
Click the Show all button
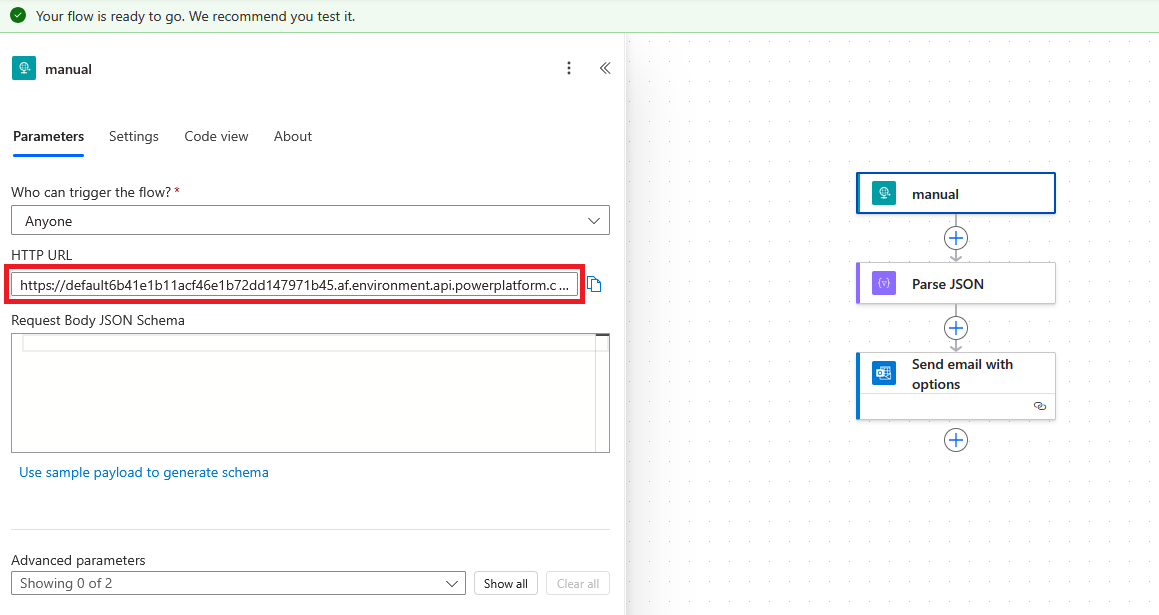pyautogui.click(x=506, y=583)
